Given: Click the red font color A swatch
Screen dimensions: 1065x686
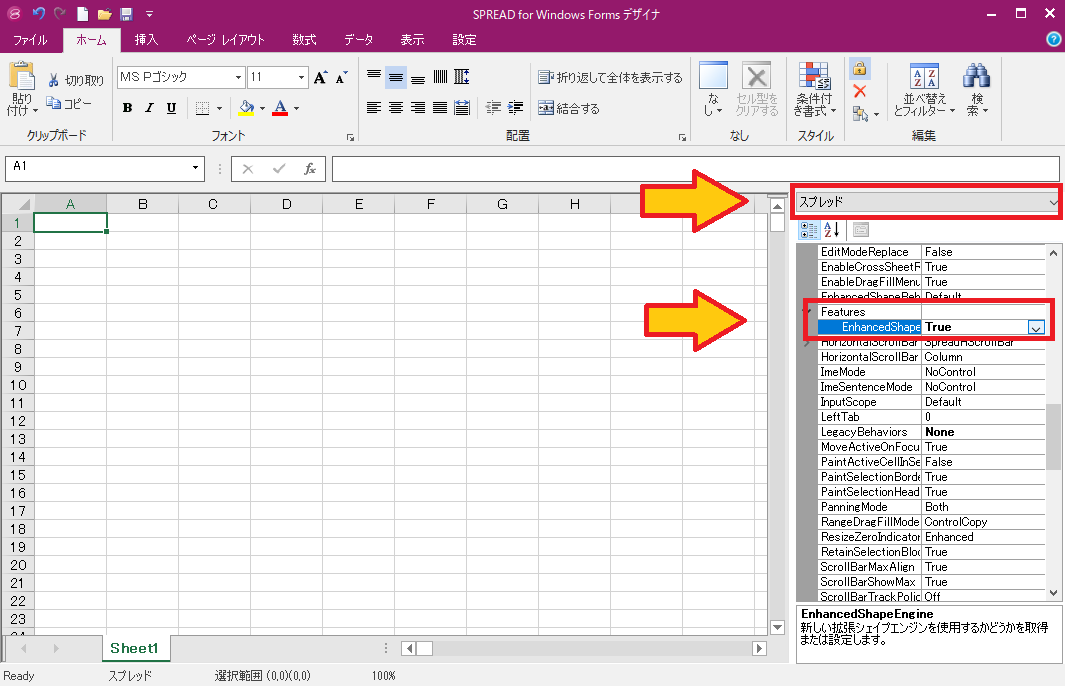Looking at the screenshot, I should [x=280, y=107].
